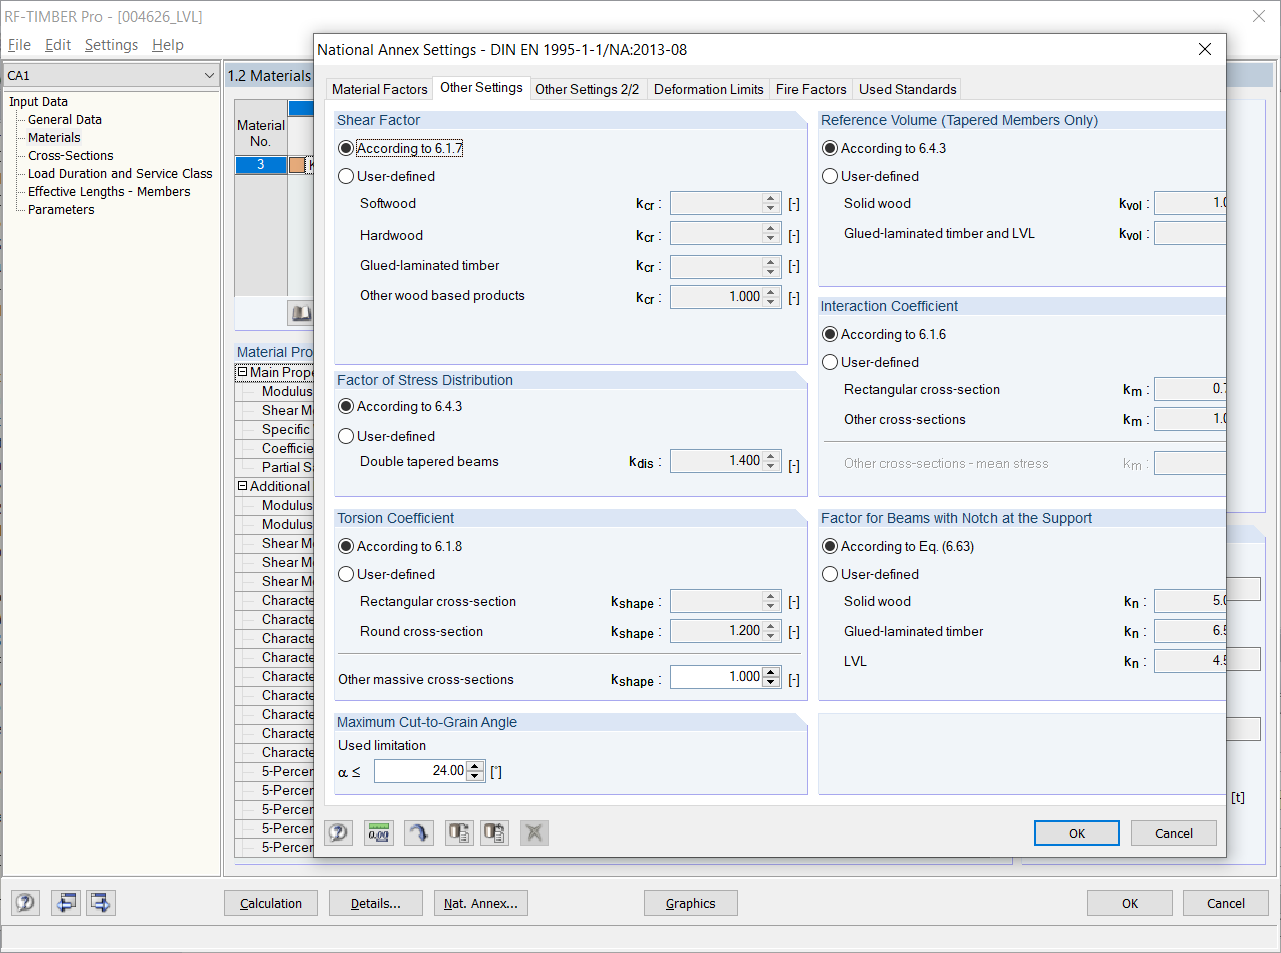This screenshot has width=1281, height=953.
Task: Click the first cylinder-and-document settings icon
Action: (x=459, y=833)
